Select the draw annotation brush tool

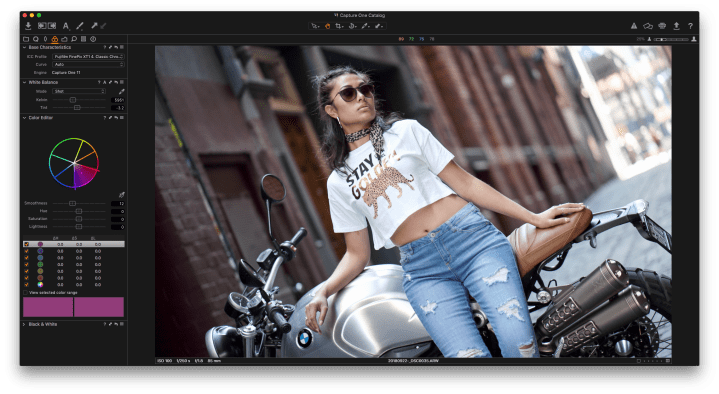click(x=80, y=26)
